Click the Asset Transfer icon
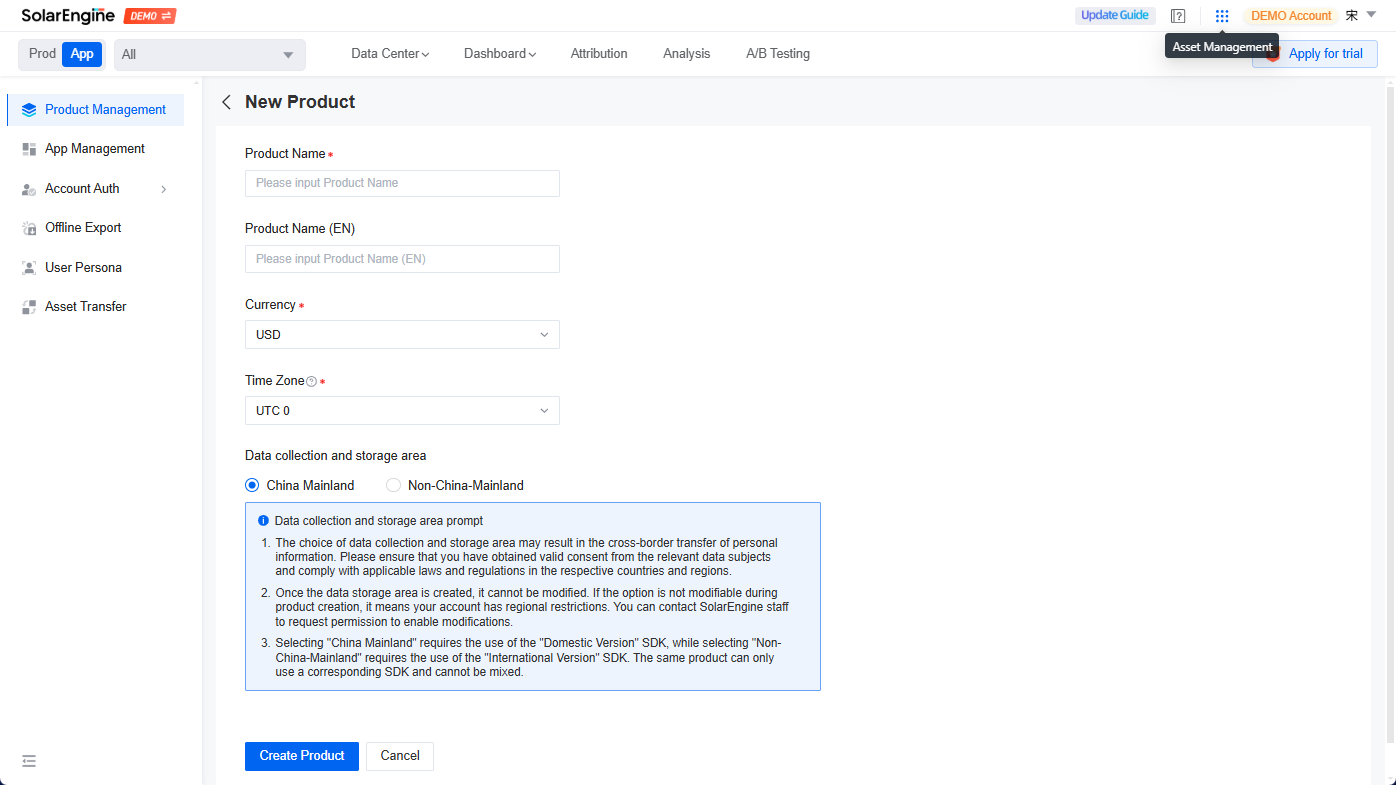This screenshot has width=1396, height=785. 29,306
